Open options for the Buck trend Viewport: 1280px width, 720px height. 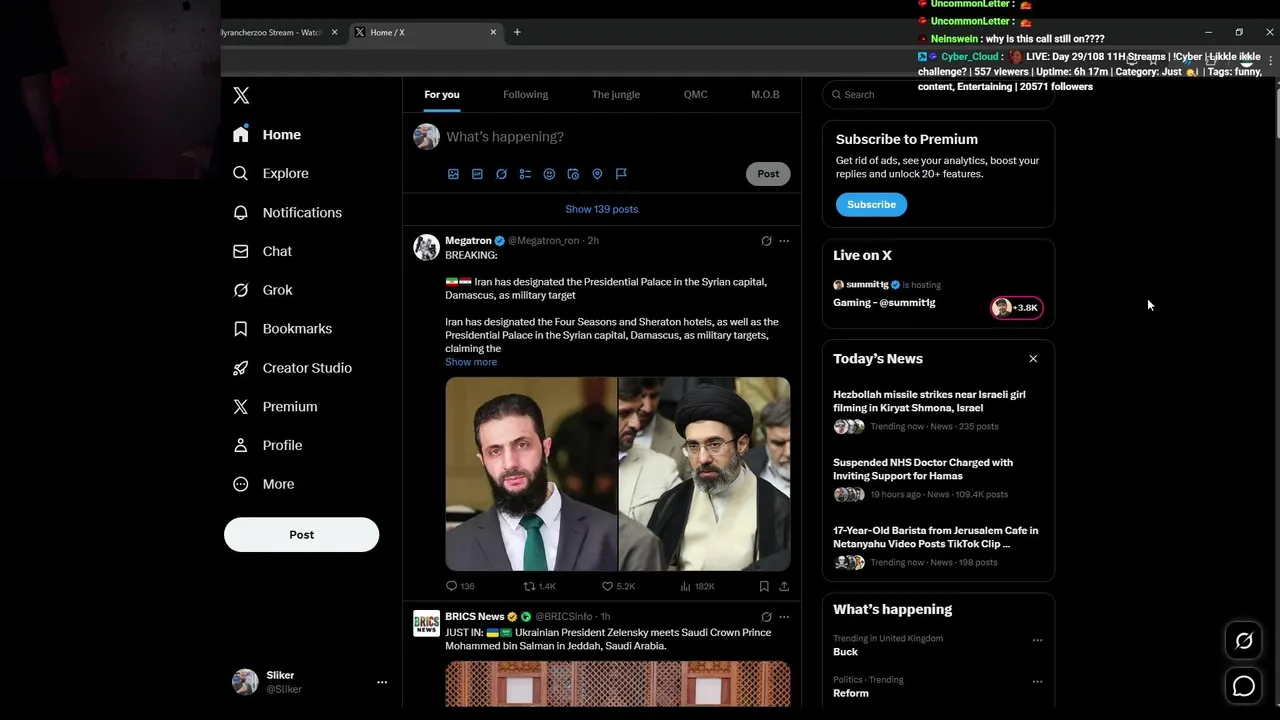pos(1037,640)
